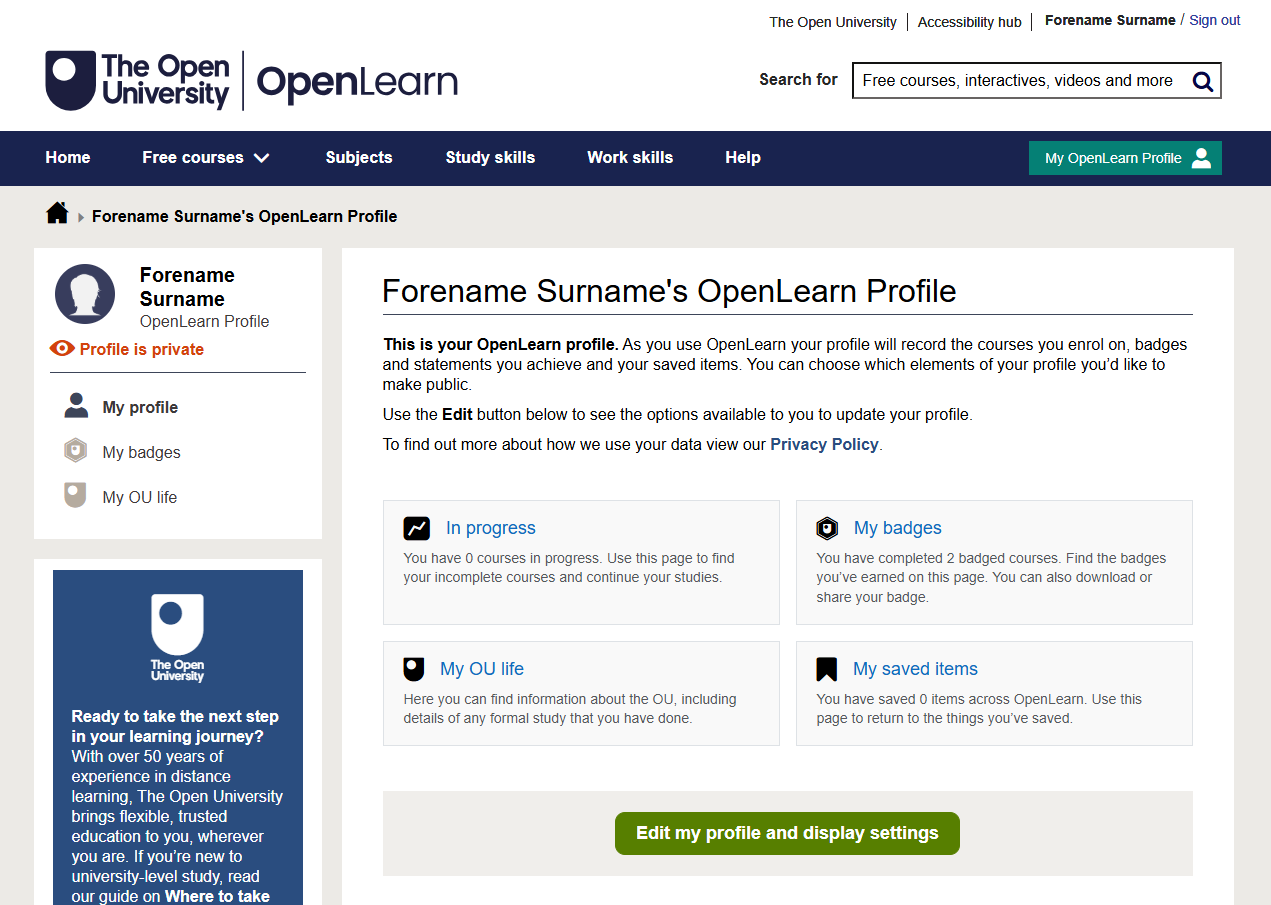Click the My OU life shield icon in sidebar

[75, 495]
